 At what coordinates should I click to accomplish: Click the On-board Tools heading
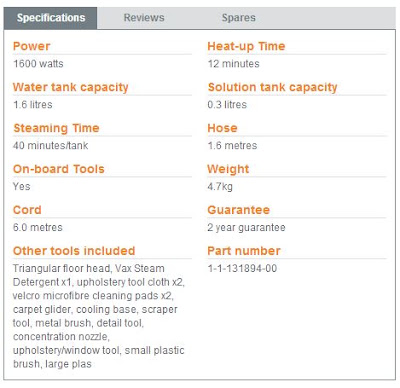[x=59, y=169]
